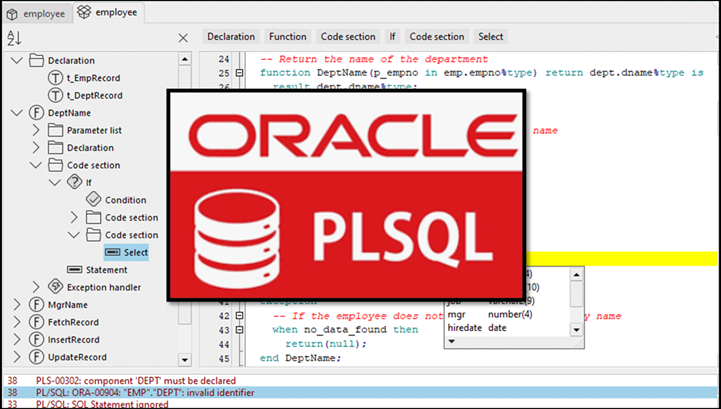Select Exception handler lightning icon
The height and width of the screenshot is (409, 721).
coord(55,287)
